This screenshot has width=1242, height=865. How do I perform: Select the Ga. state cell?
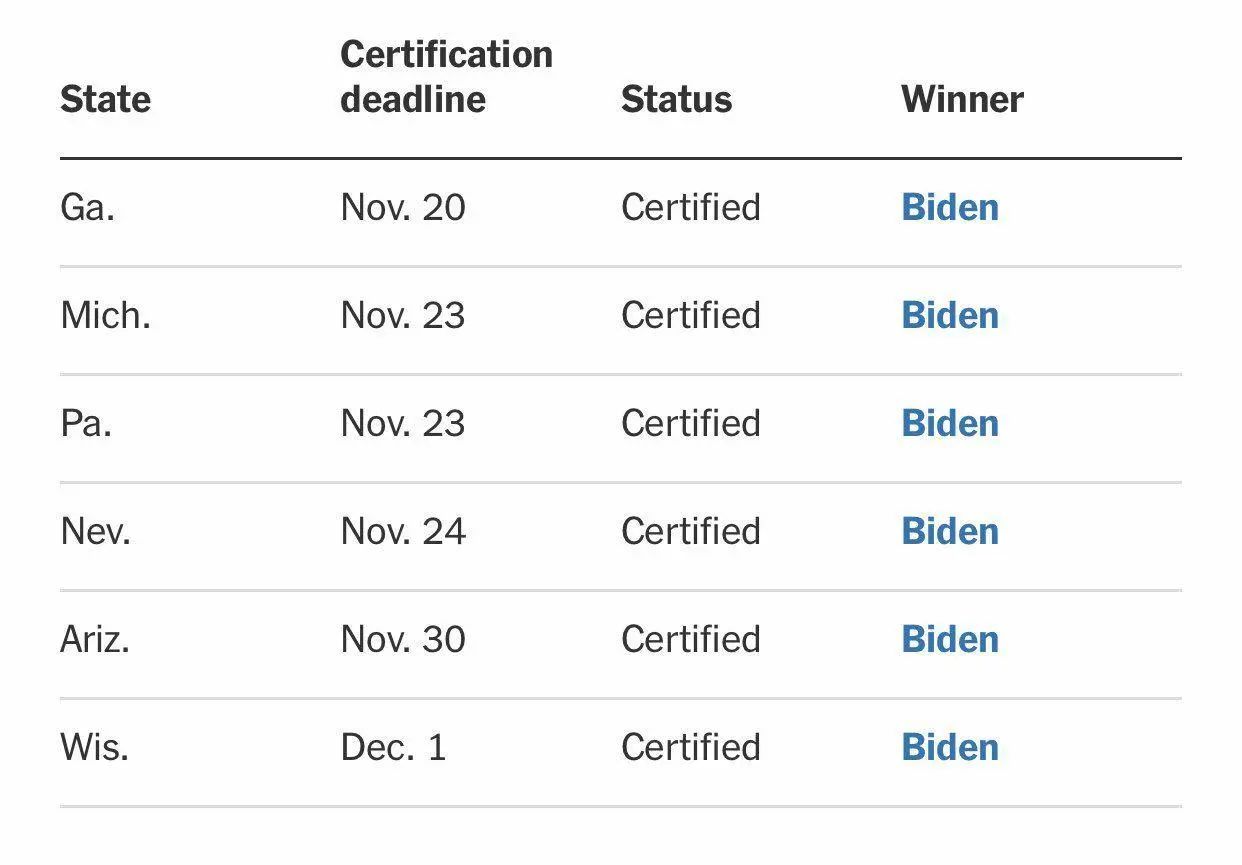click(x=87, y=207)
